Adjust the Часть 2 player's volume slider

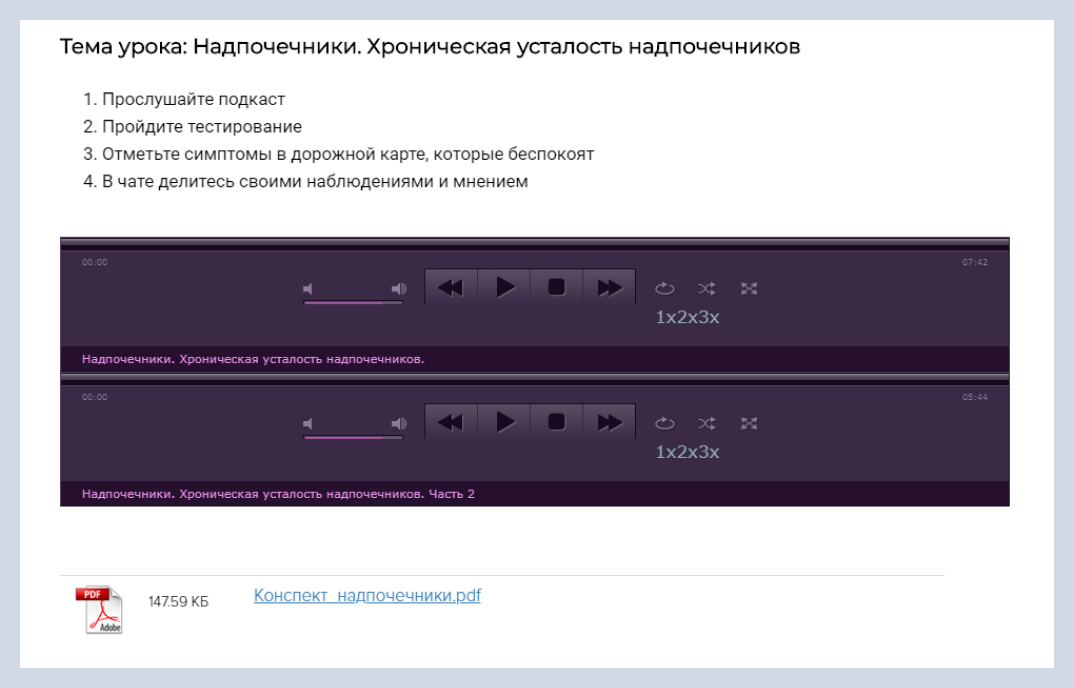point(353,437)
